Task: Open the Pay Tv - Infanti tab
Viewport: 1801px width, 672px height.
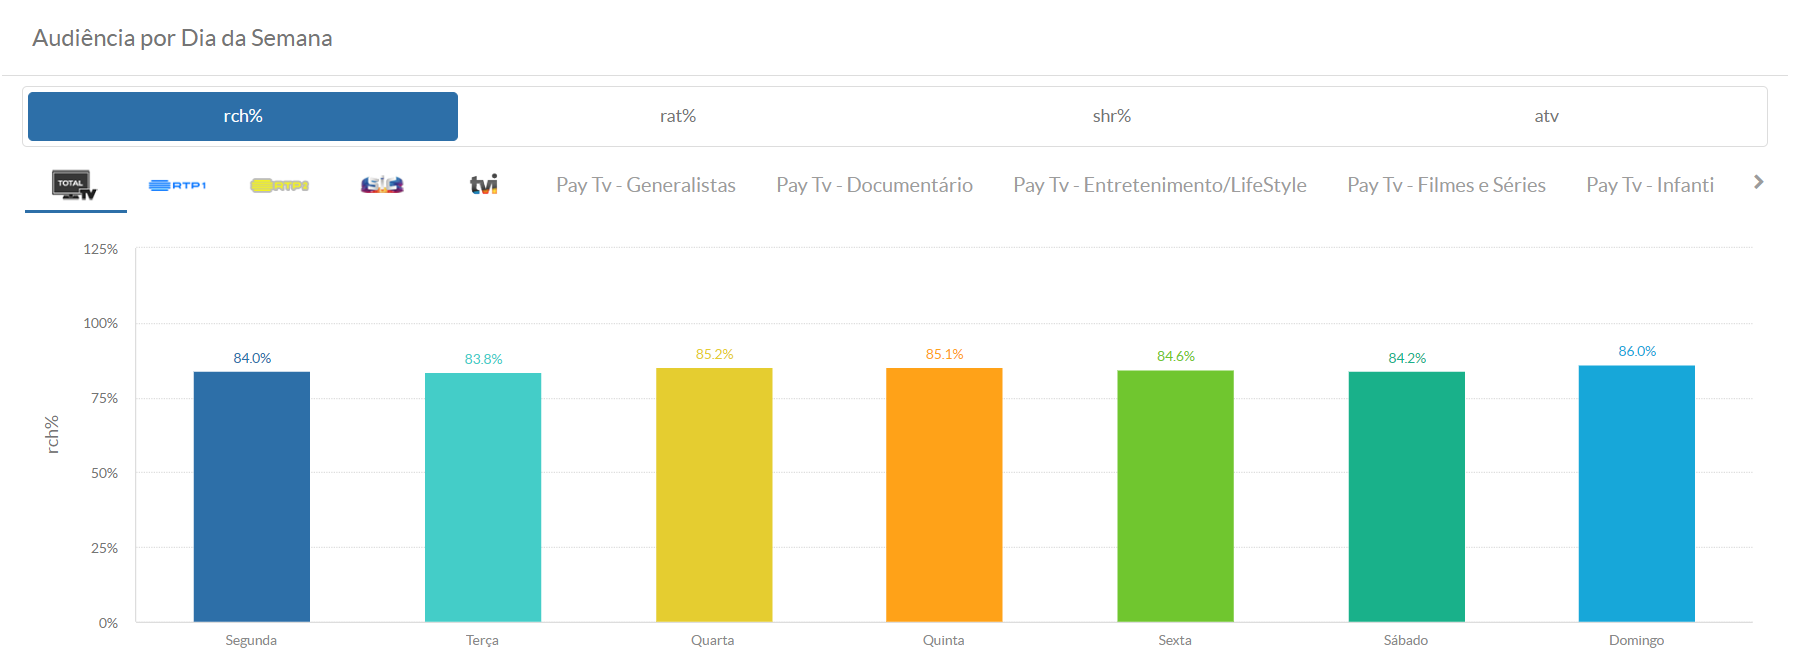Action: tap(1649, 185)
